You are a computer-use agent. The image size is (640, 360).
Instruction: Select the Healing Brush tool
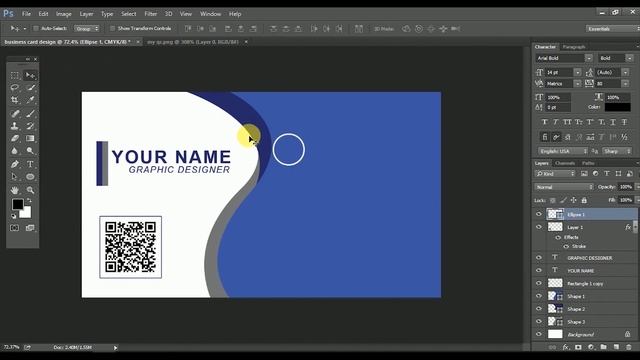point(15,113)
